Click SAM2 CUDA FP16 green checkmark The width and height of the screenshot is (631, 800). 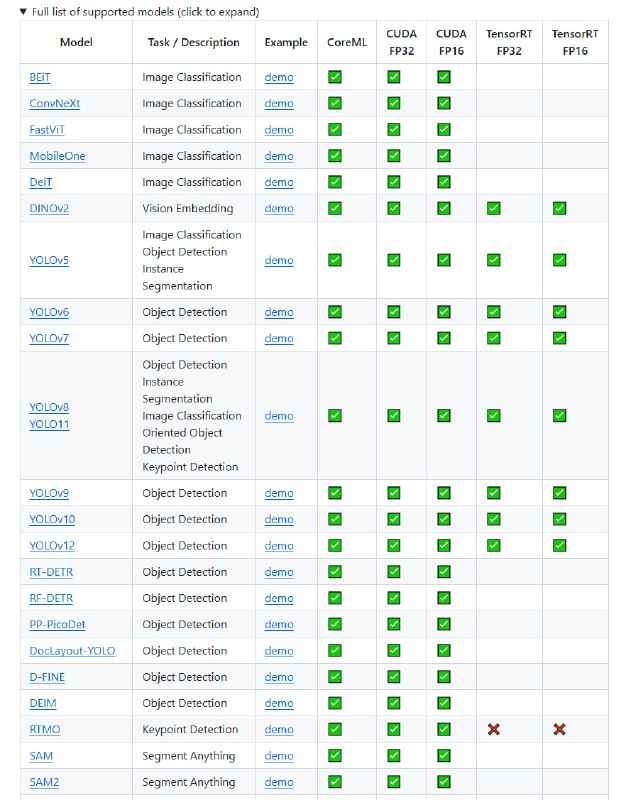(444, 781)
